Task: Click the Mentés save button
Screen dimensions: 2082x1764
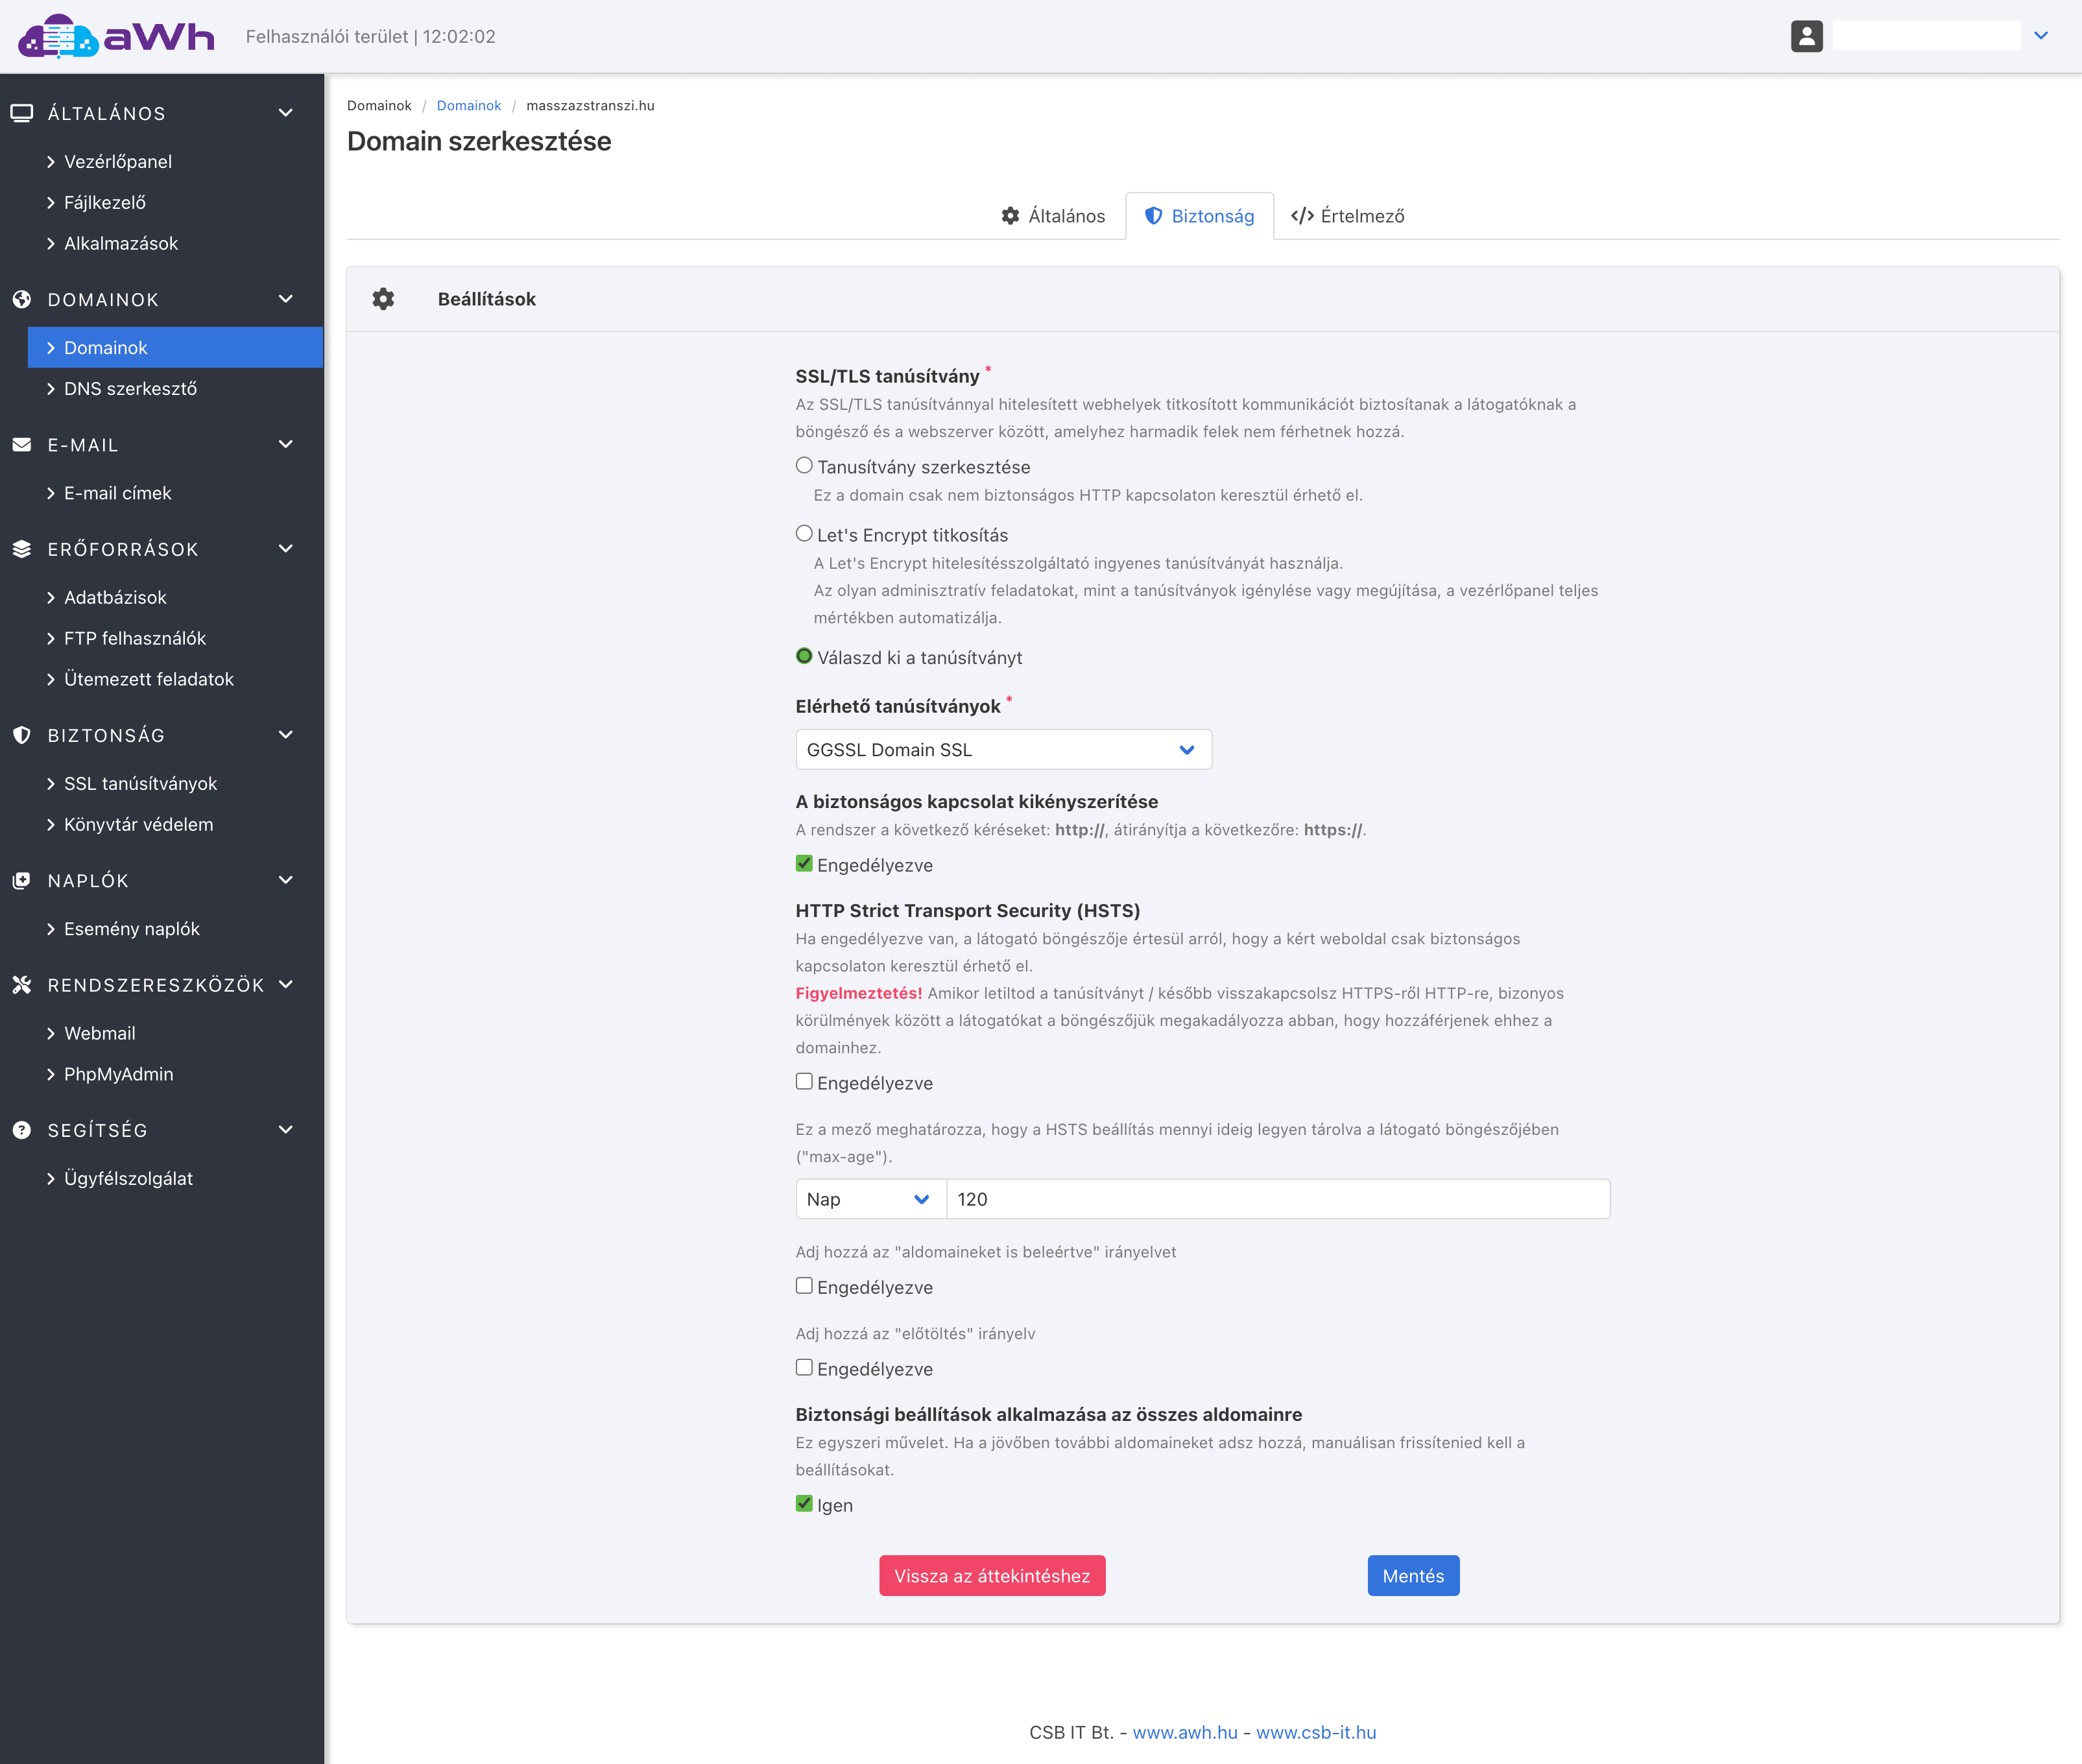Action: click(1413, 1576)
